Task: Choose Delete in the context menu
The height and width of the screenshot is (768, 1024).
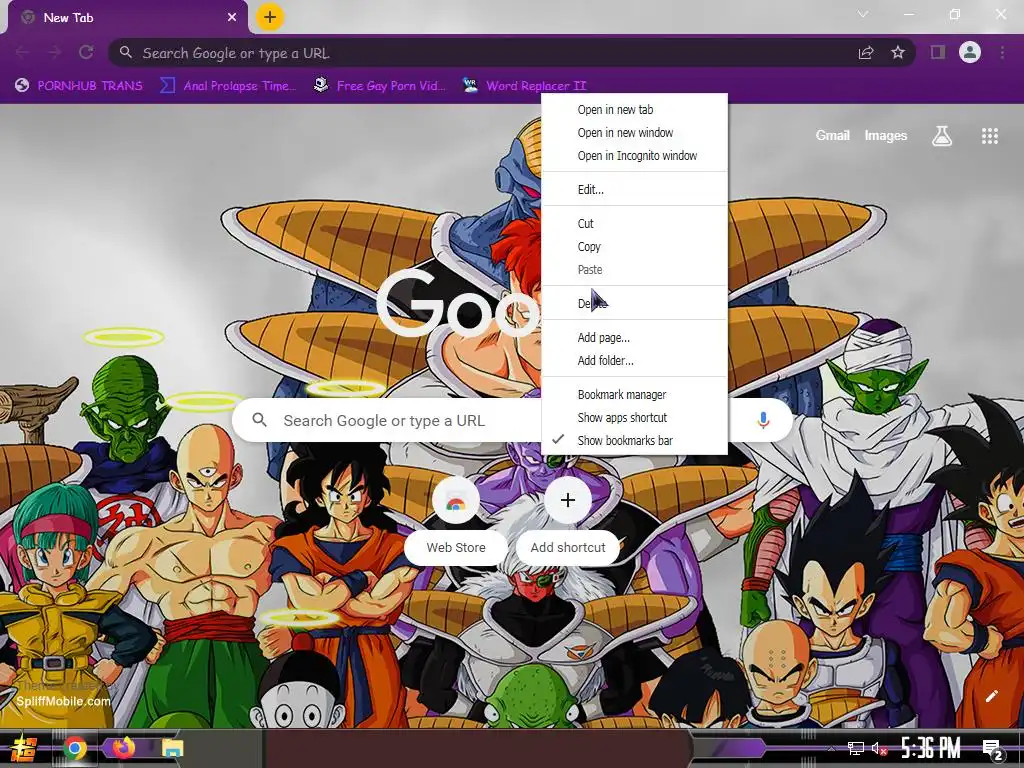Action: [634, 303]
